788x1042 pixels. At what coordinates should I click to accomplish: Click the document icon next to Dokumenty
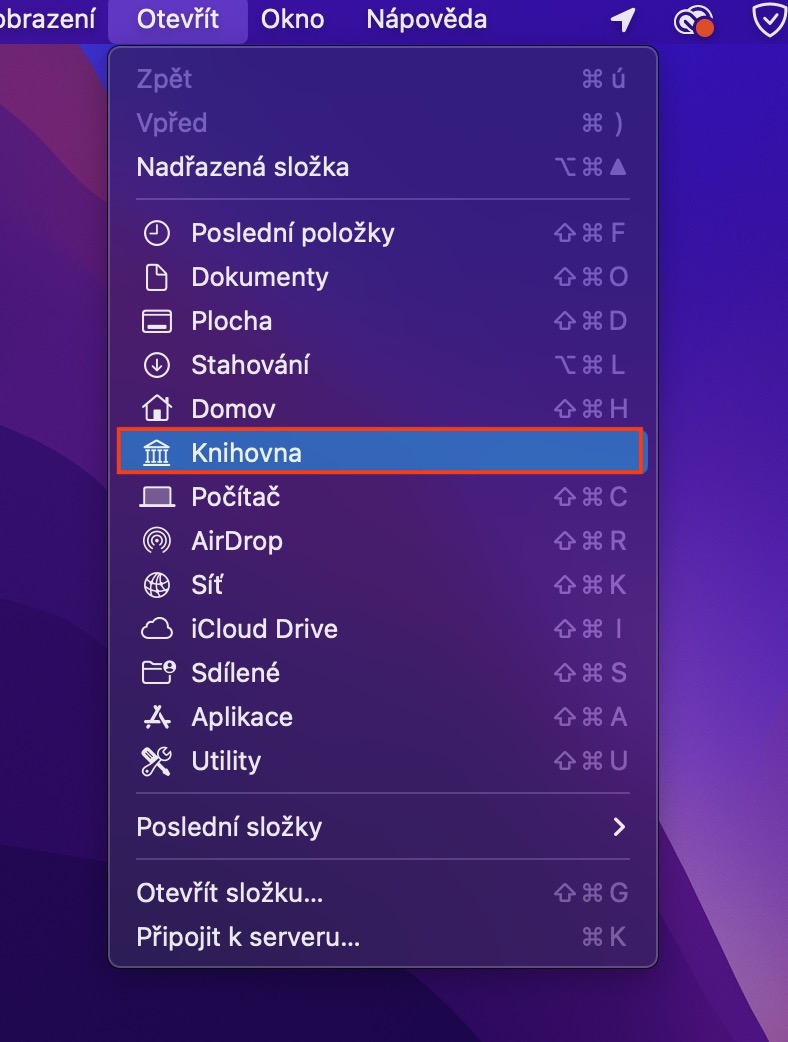(x=157, y=277)
